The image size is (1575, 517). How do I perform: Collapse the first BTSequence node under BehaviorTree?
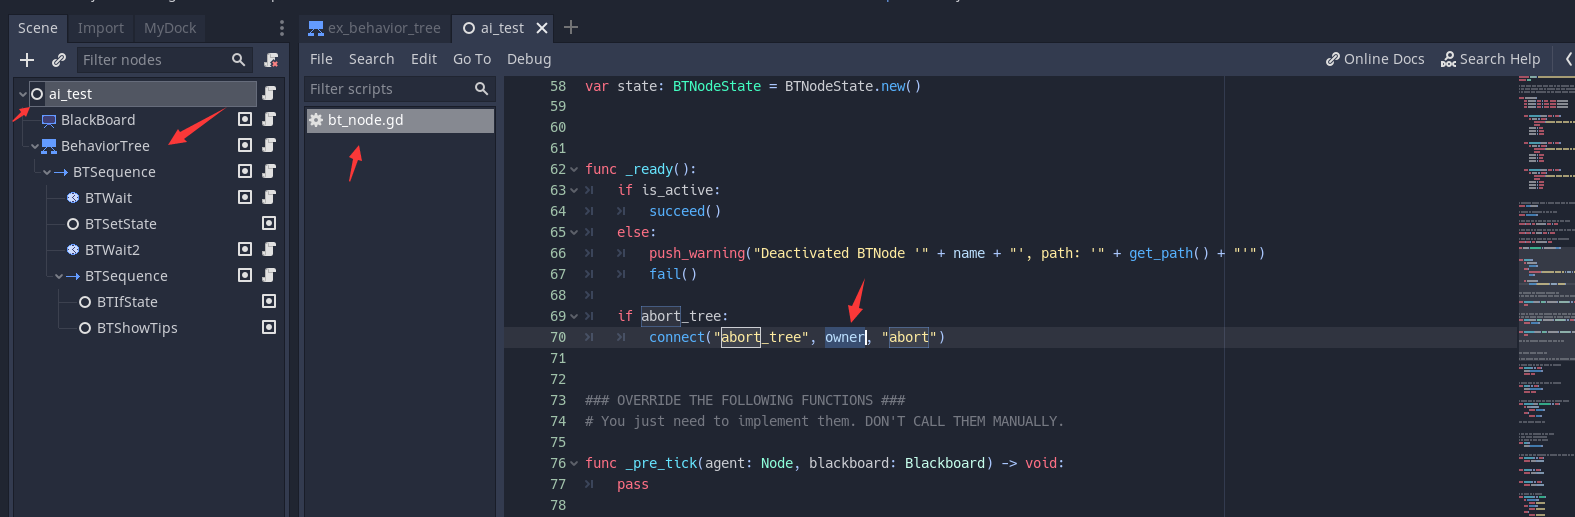click(x=47, y=172)
